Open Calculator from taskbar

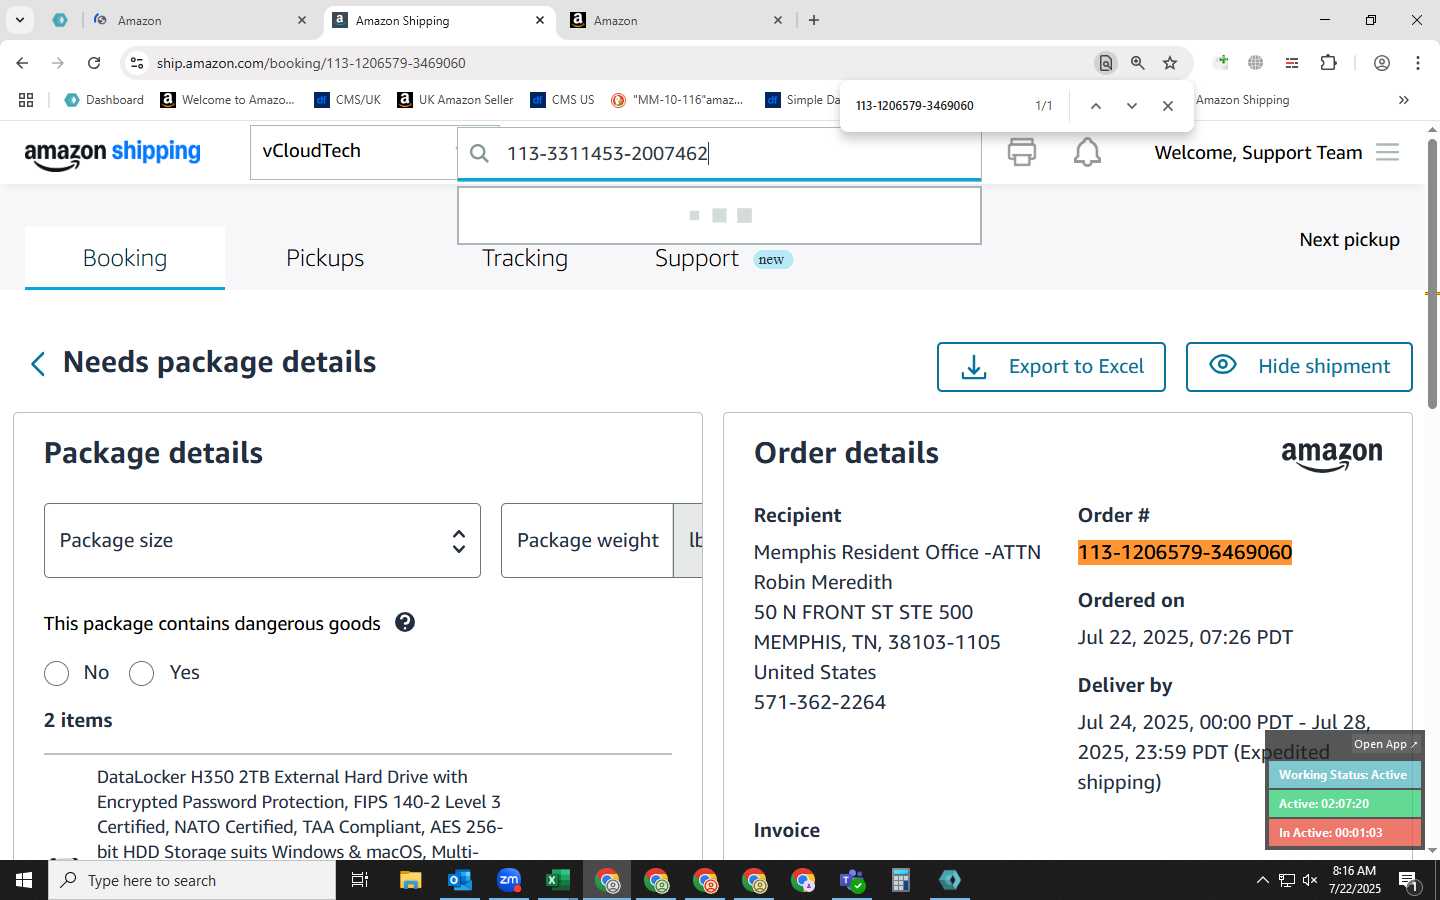coord(900,880)
